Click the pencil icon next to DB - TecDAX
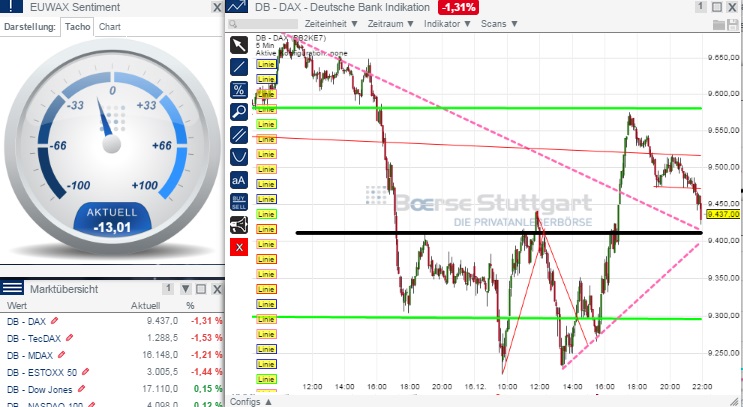The image size is (743, 407). click(70, 338)
